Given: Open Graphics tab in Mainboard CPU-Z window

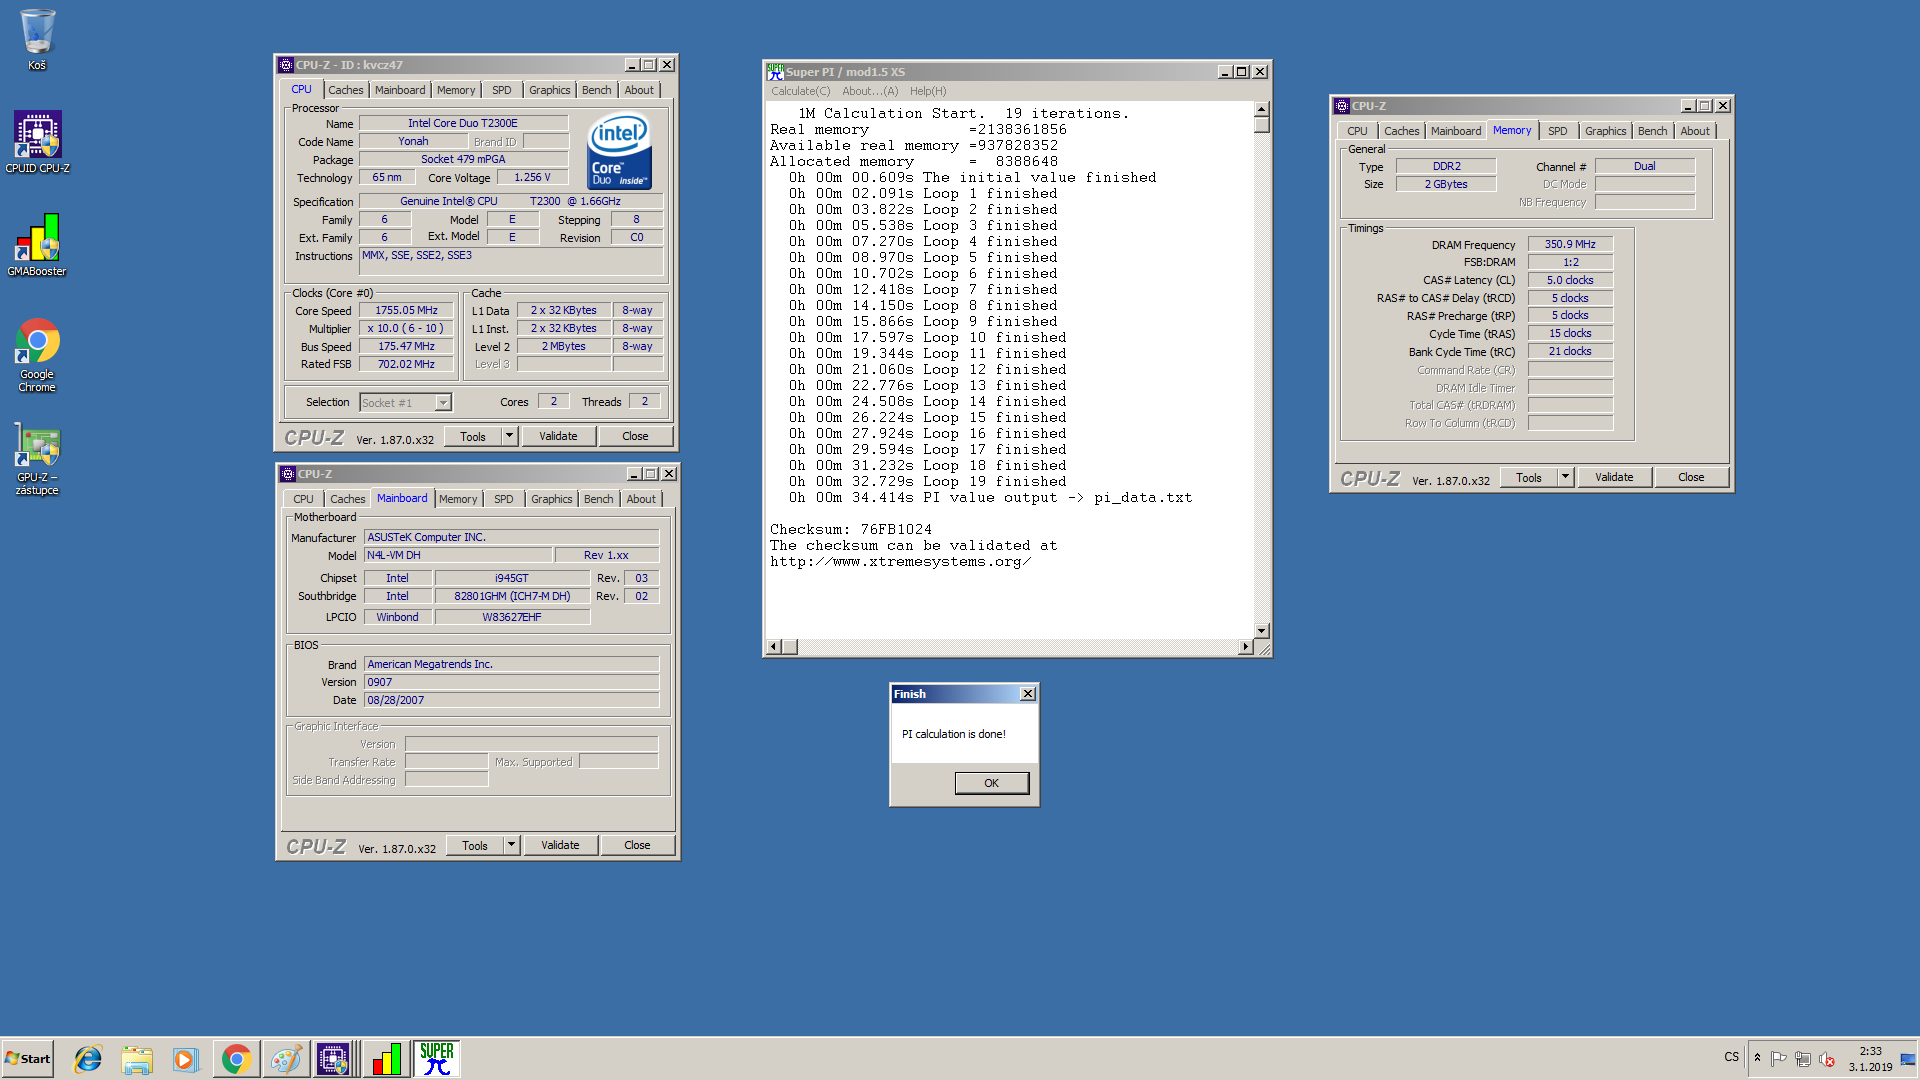Looking at the screenshot, I should tap(552, 499).
